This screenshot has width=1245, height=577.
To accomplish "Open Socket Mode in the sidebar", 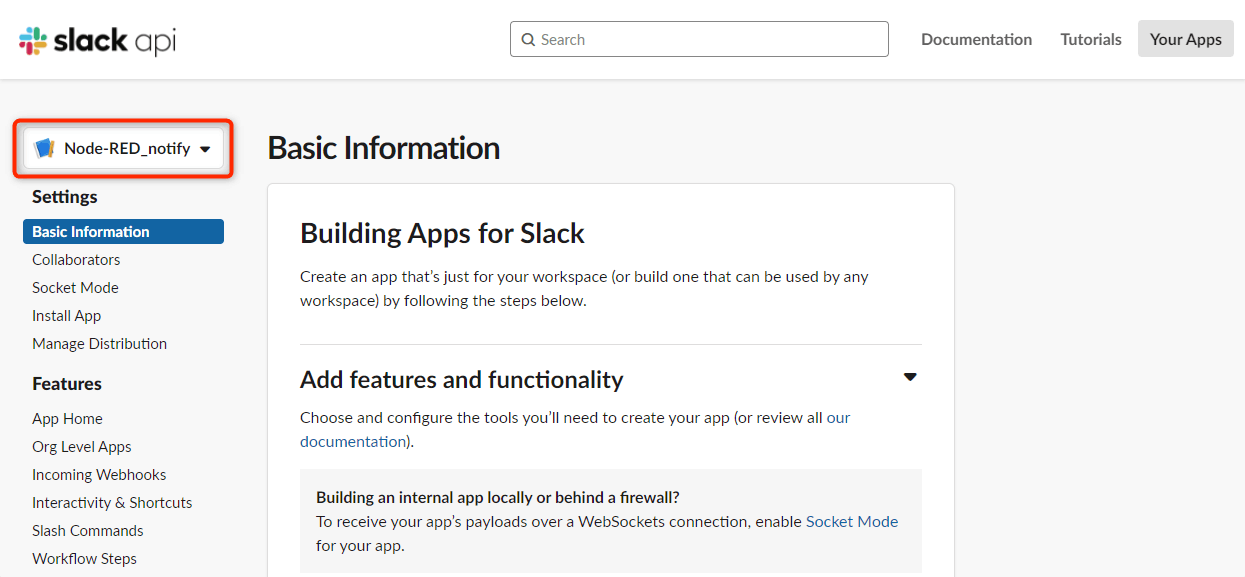I will click(x=75, y=287).
